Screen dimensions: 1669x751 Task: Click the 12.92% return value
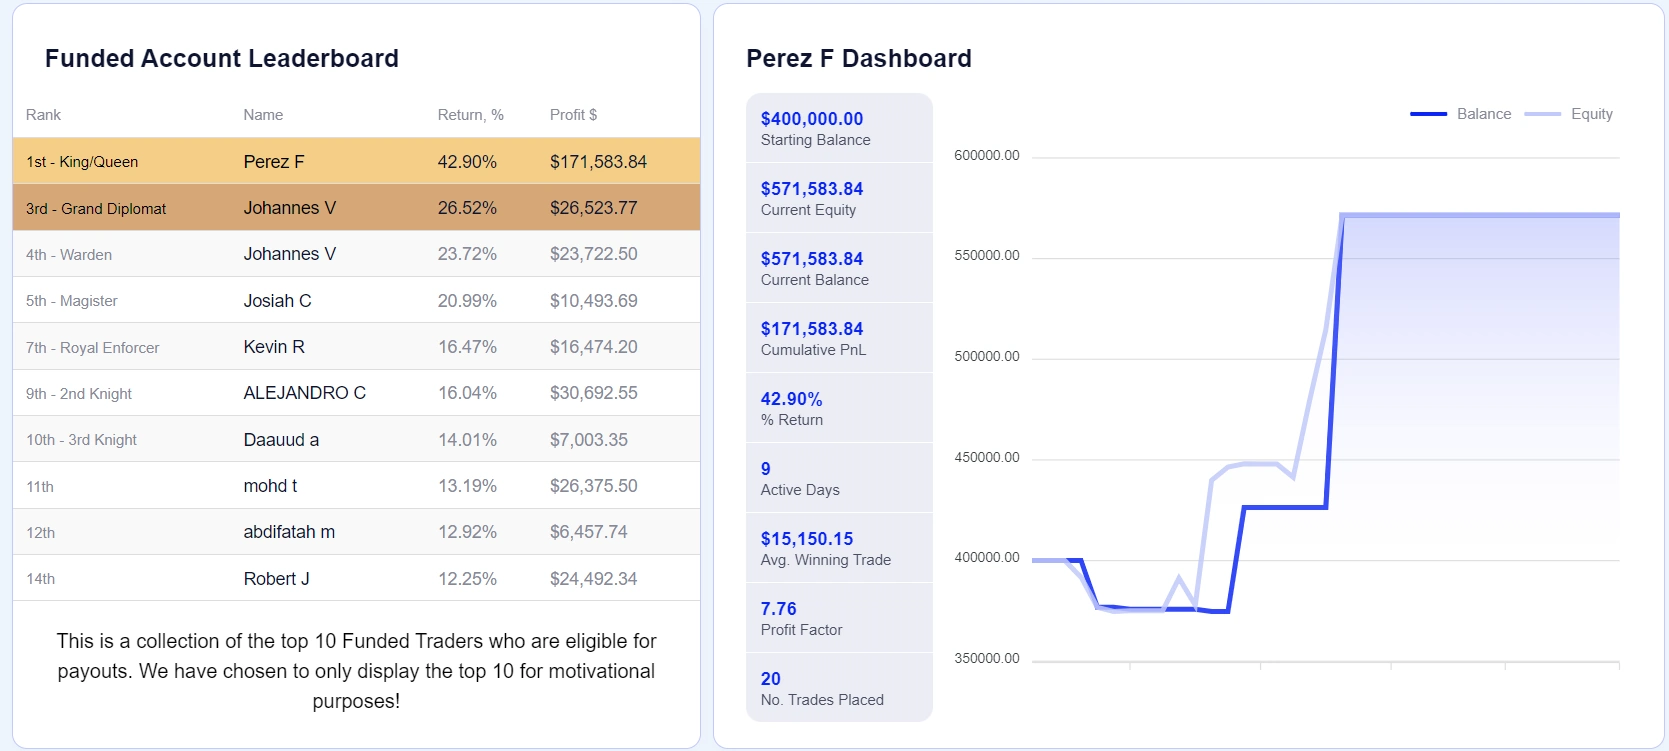[x=467, y=532]
